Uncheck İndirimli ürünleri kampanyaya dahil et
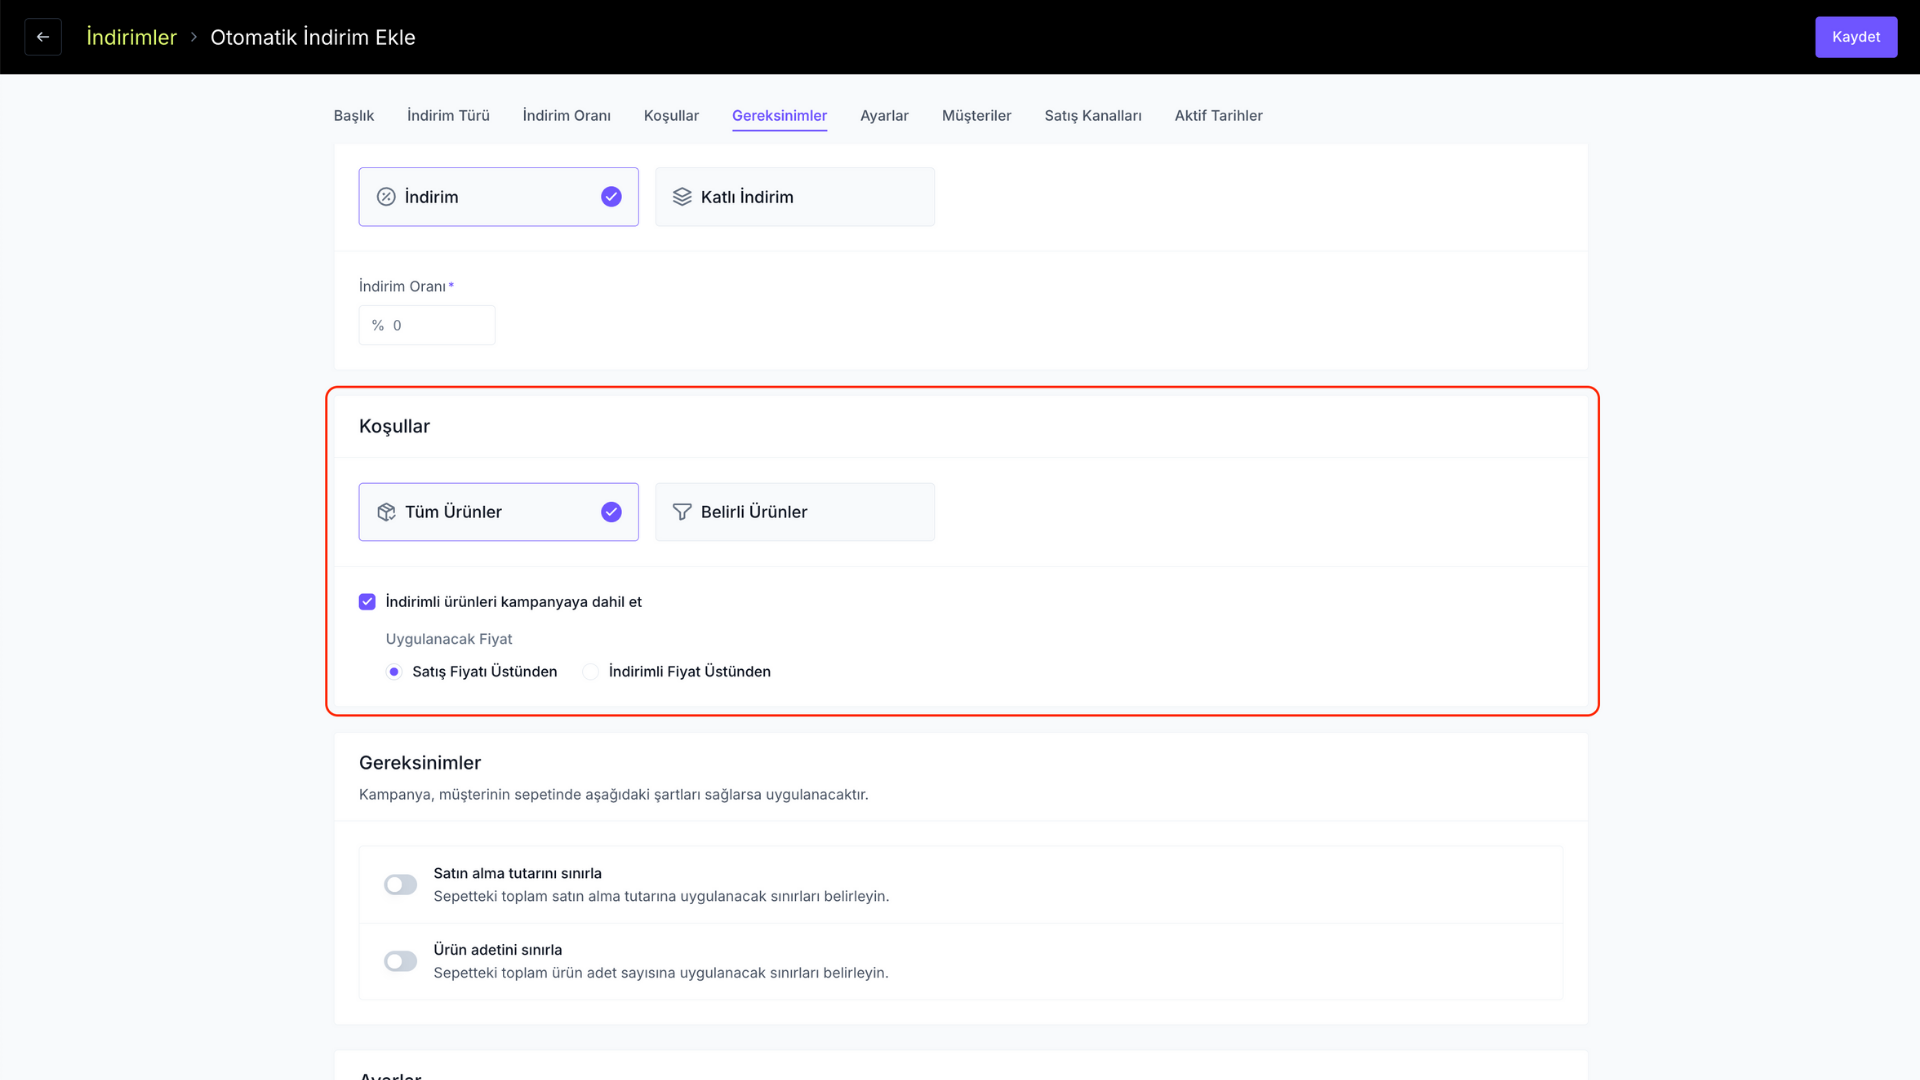Viewport: 1920px width, 1080px height. 367,602
